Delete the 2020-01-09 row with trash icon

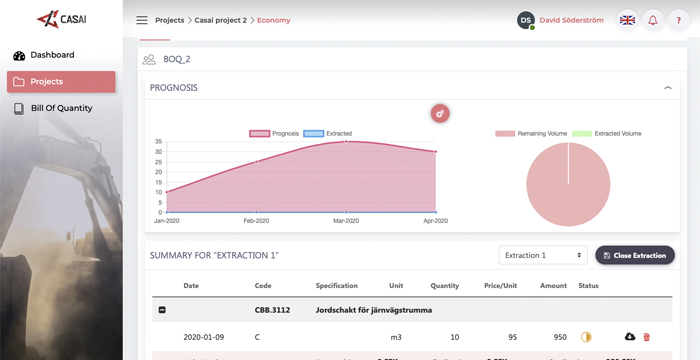[x=646, y=337]
